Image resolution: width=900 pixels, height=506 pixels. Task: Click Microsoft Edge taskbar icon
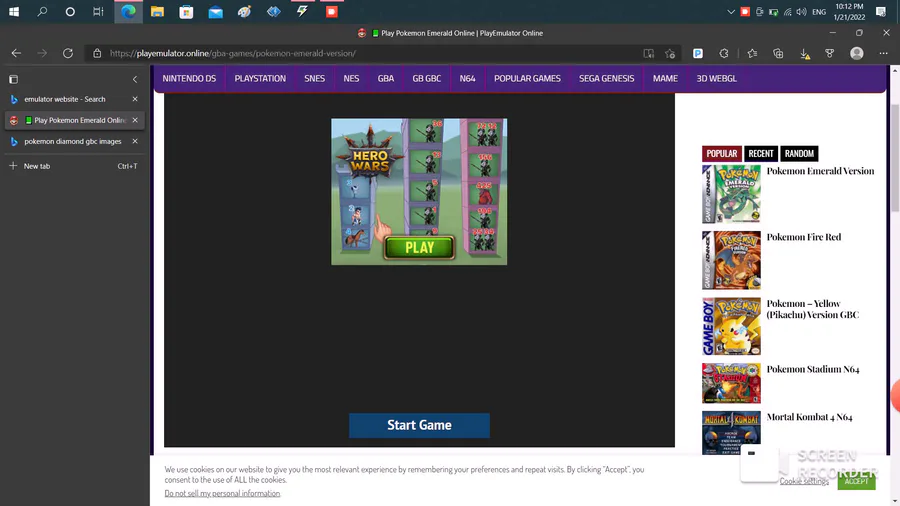129,11
